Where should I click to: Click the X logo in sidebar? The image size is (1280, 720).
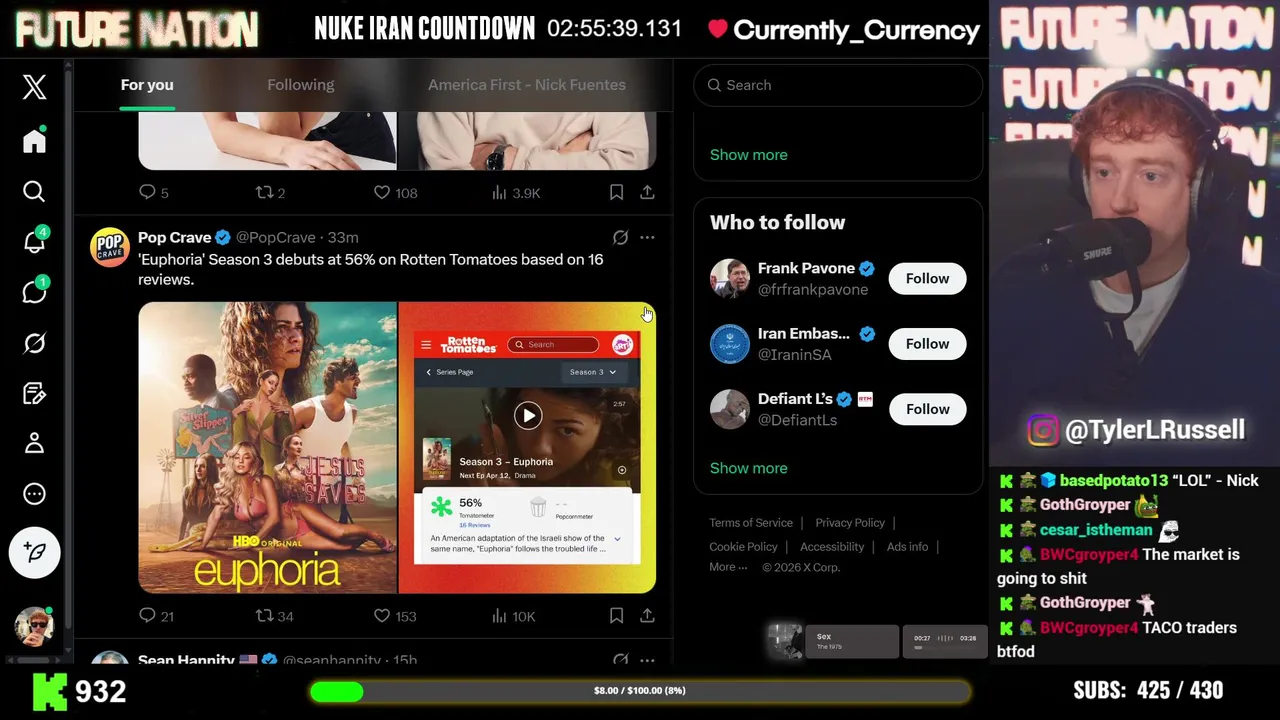(34, 87)
